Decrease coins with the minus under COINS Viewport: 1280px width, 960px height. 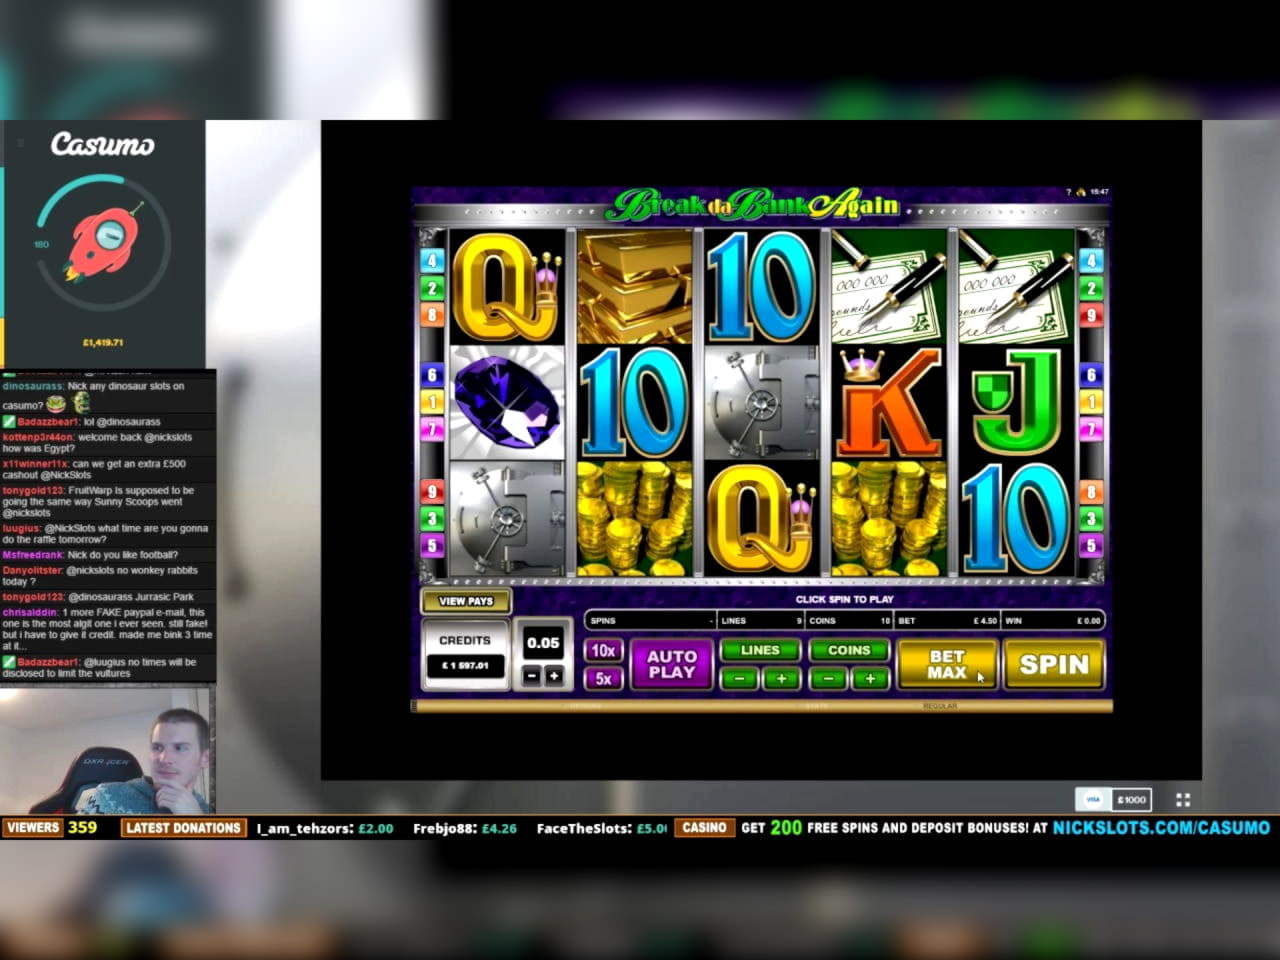click(x=828, y=678)
